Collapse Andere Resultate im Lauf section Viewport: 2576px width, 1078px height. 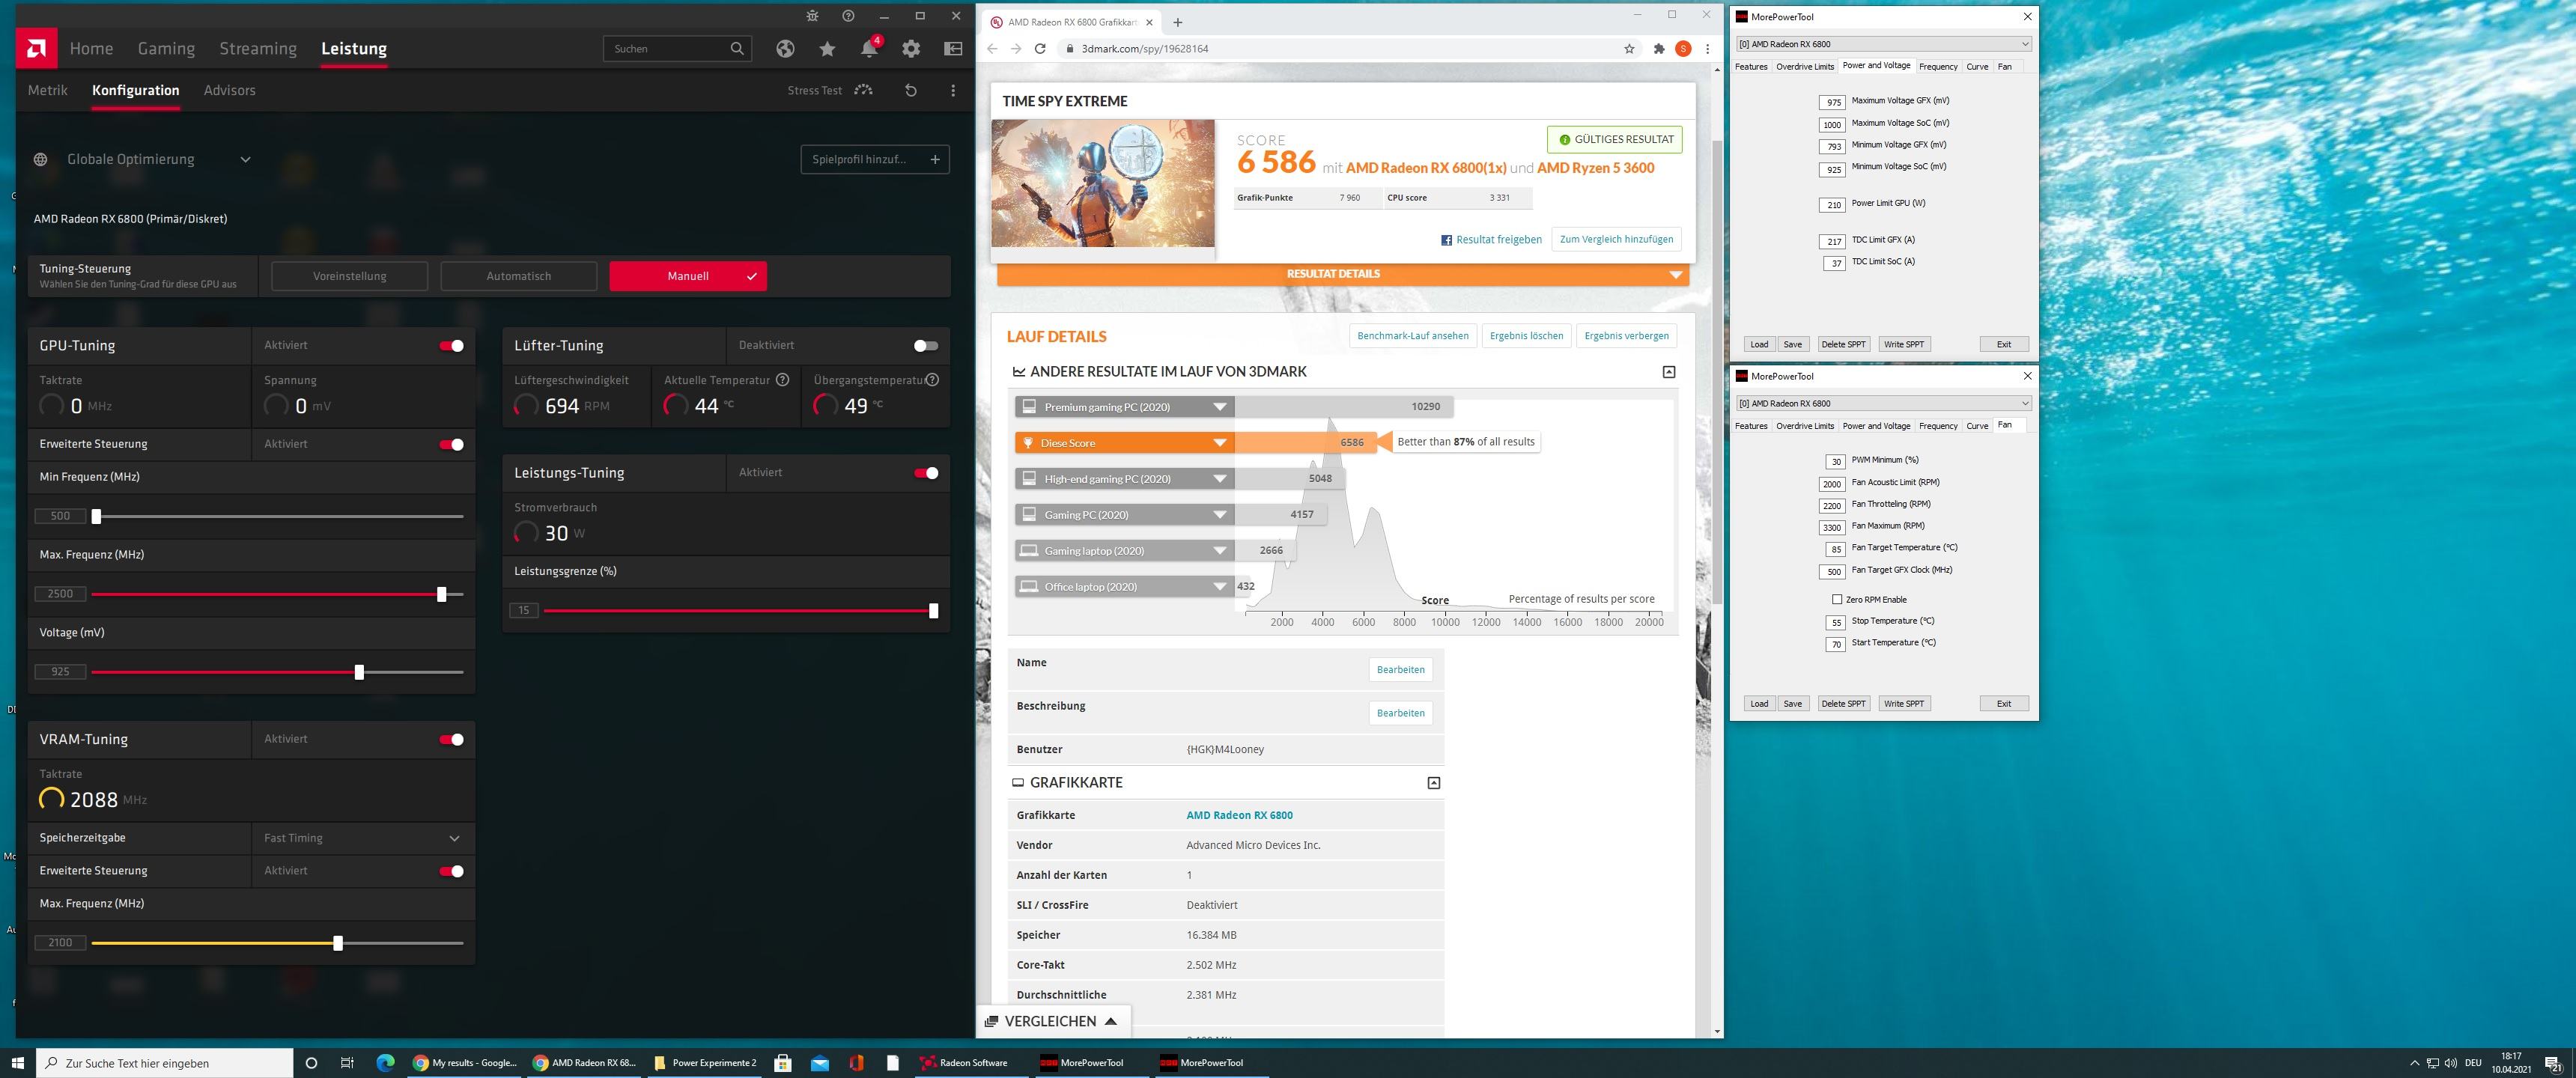(1668, 372)
